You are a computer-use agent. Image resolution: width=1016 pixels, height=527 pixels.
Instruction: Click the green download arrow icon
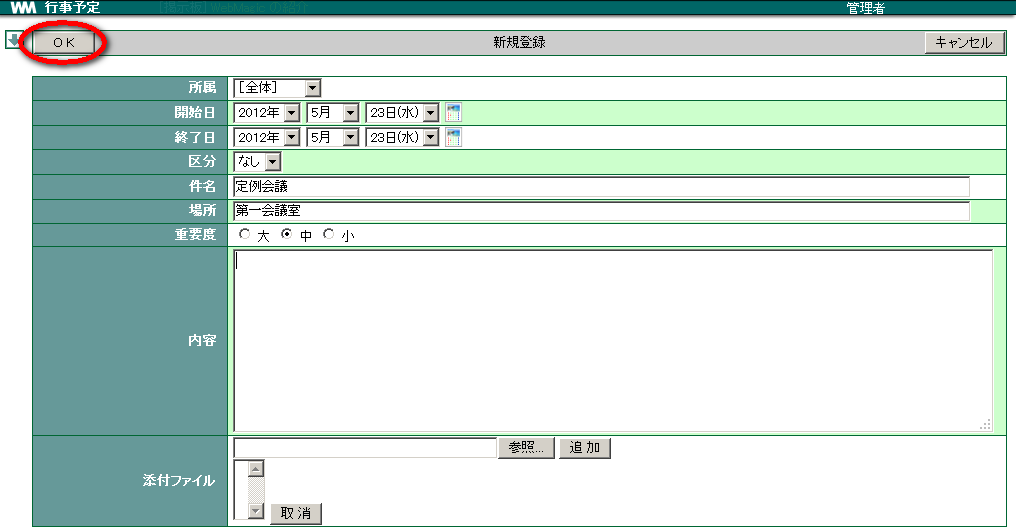coord(13,40)
